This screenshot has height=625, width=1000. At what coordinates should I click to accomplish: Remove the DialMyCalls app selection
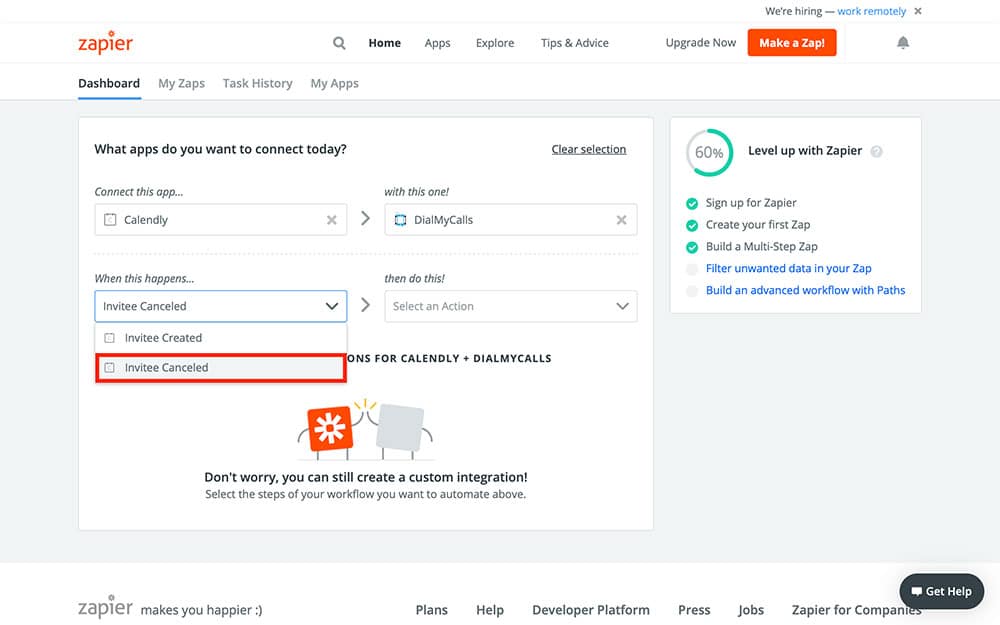pos(621,220)
